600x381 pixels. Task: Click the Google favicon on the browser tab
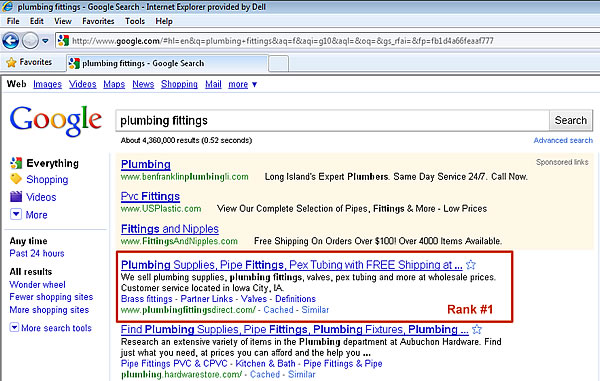pyautogui.click(x=74, y=64)
